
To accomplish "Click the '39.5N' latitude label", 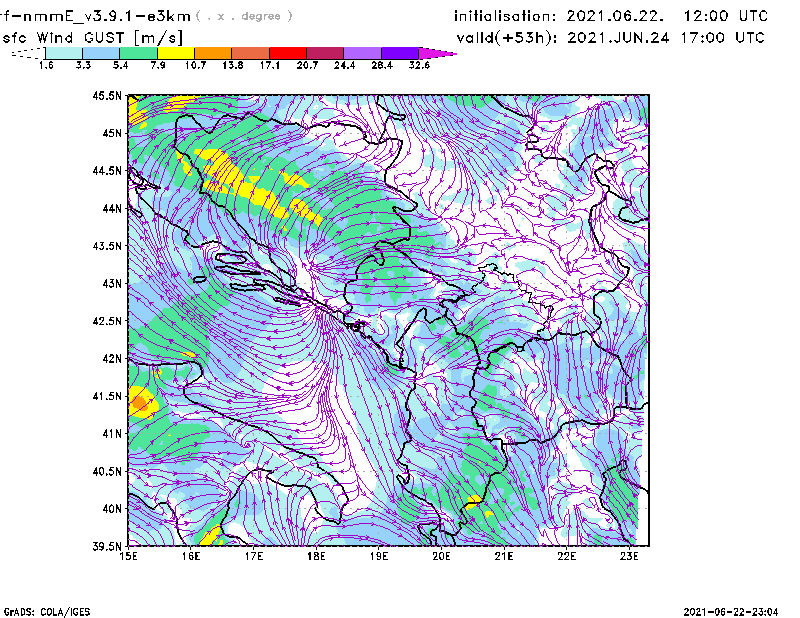I will pos(107,546).
